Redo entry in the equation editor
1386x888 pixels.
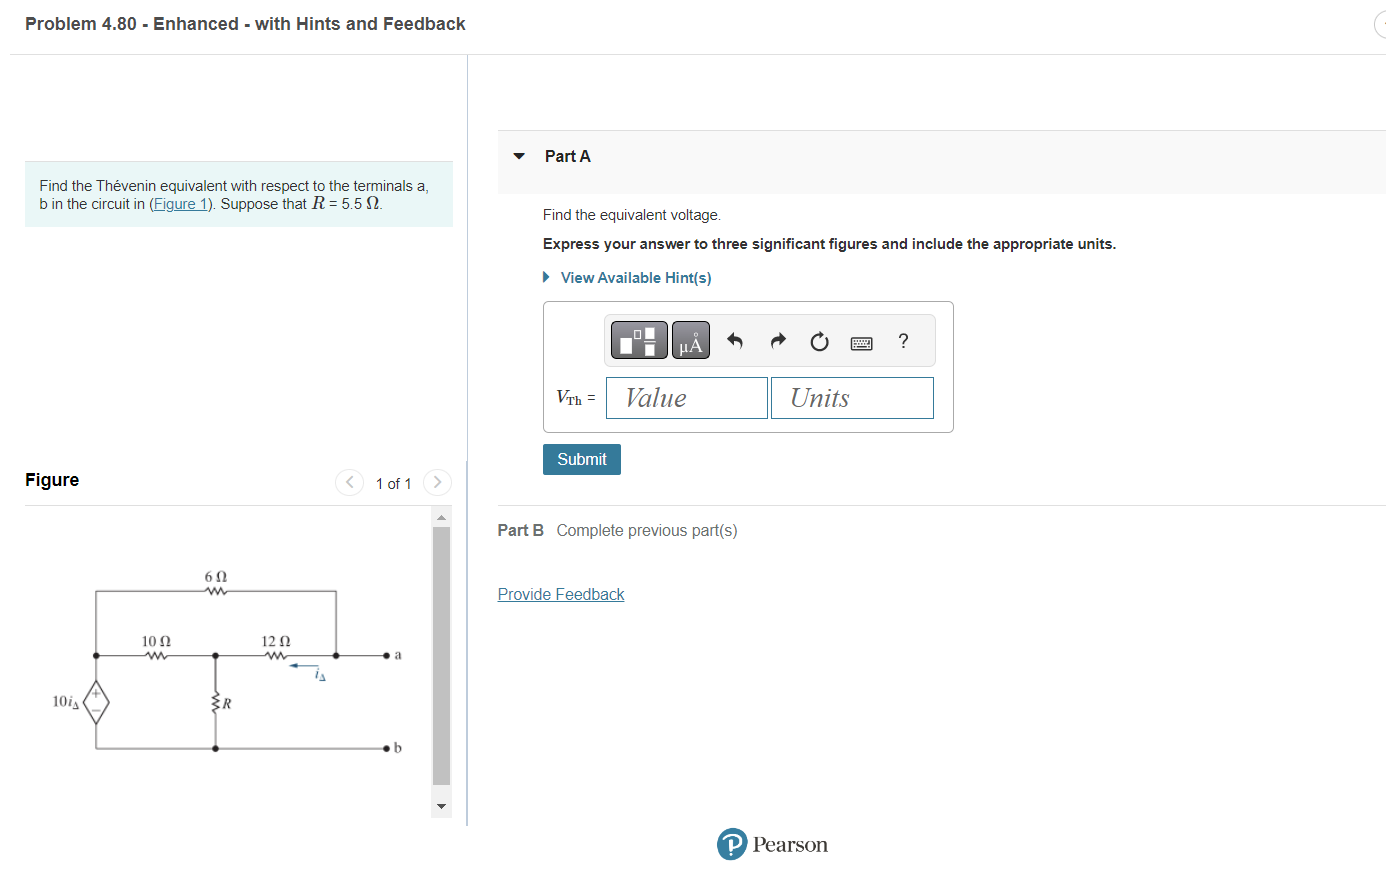point(777,340)
